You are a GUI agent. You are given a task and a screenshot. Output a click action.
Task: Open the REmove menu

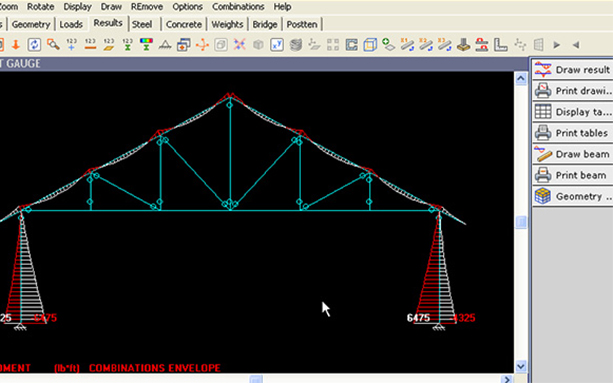pos(147,7)
